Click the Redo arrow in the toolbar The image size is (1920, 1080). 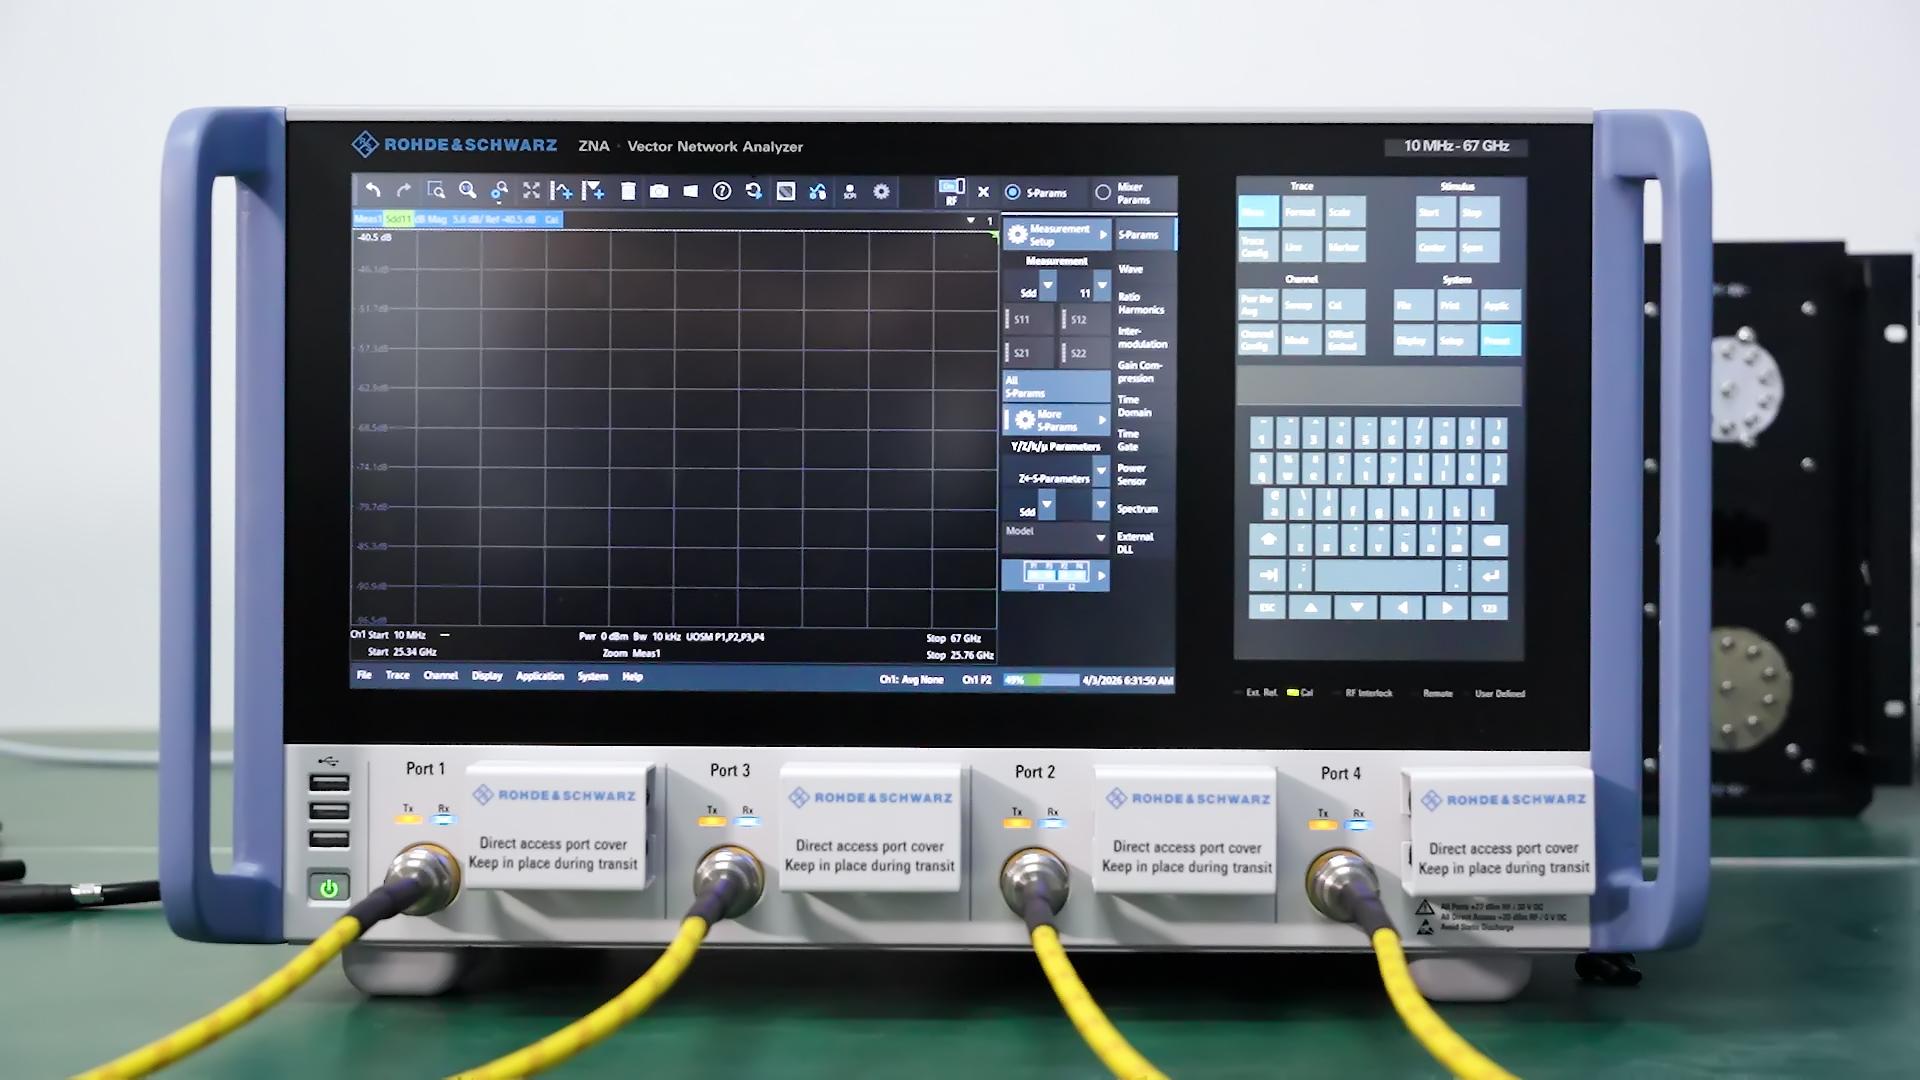(x=404, y=190)
